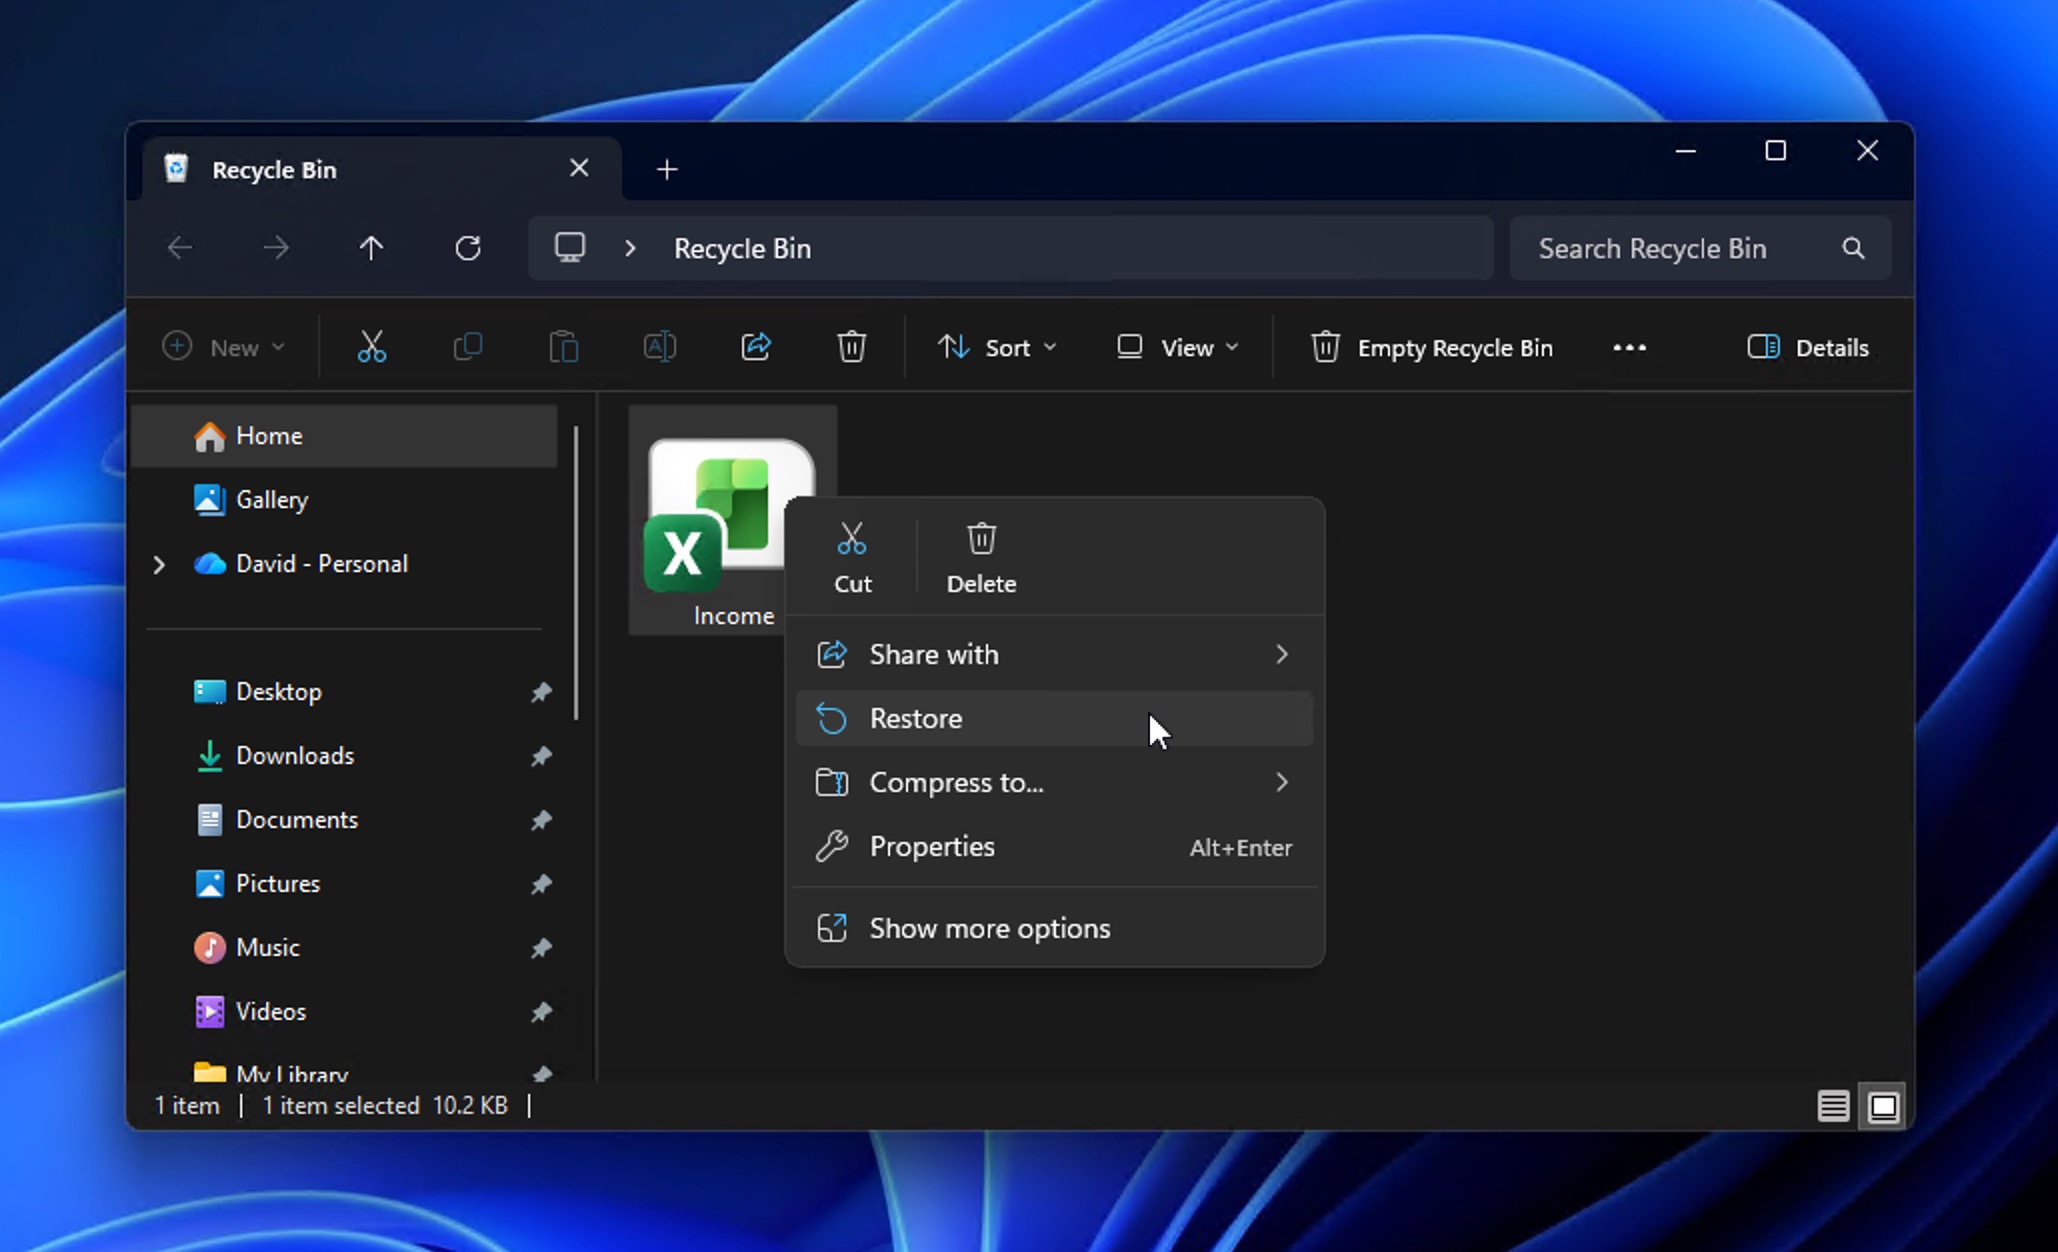Go up one folder level
Viewport: 2058px width, 1252px height.
coord(371,248)
